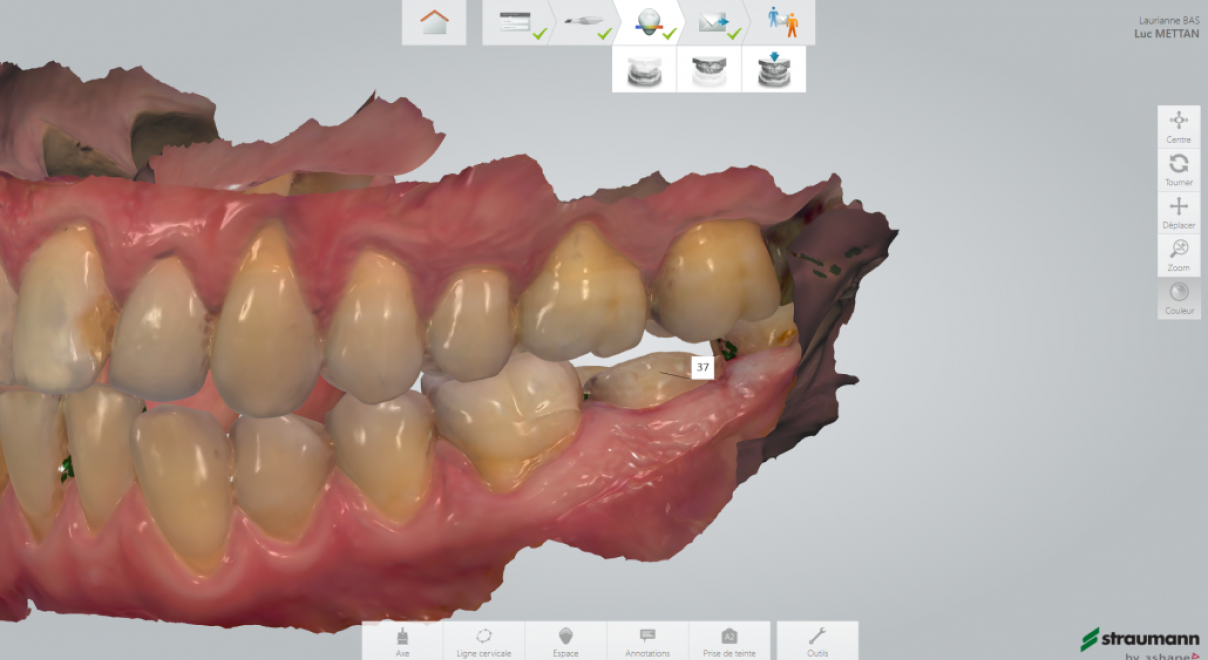Click the tooth 37 annotation label
Screen dimensions: 1208x660
(x=703, y=367)
